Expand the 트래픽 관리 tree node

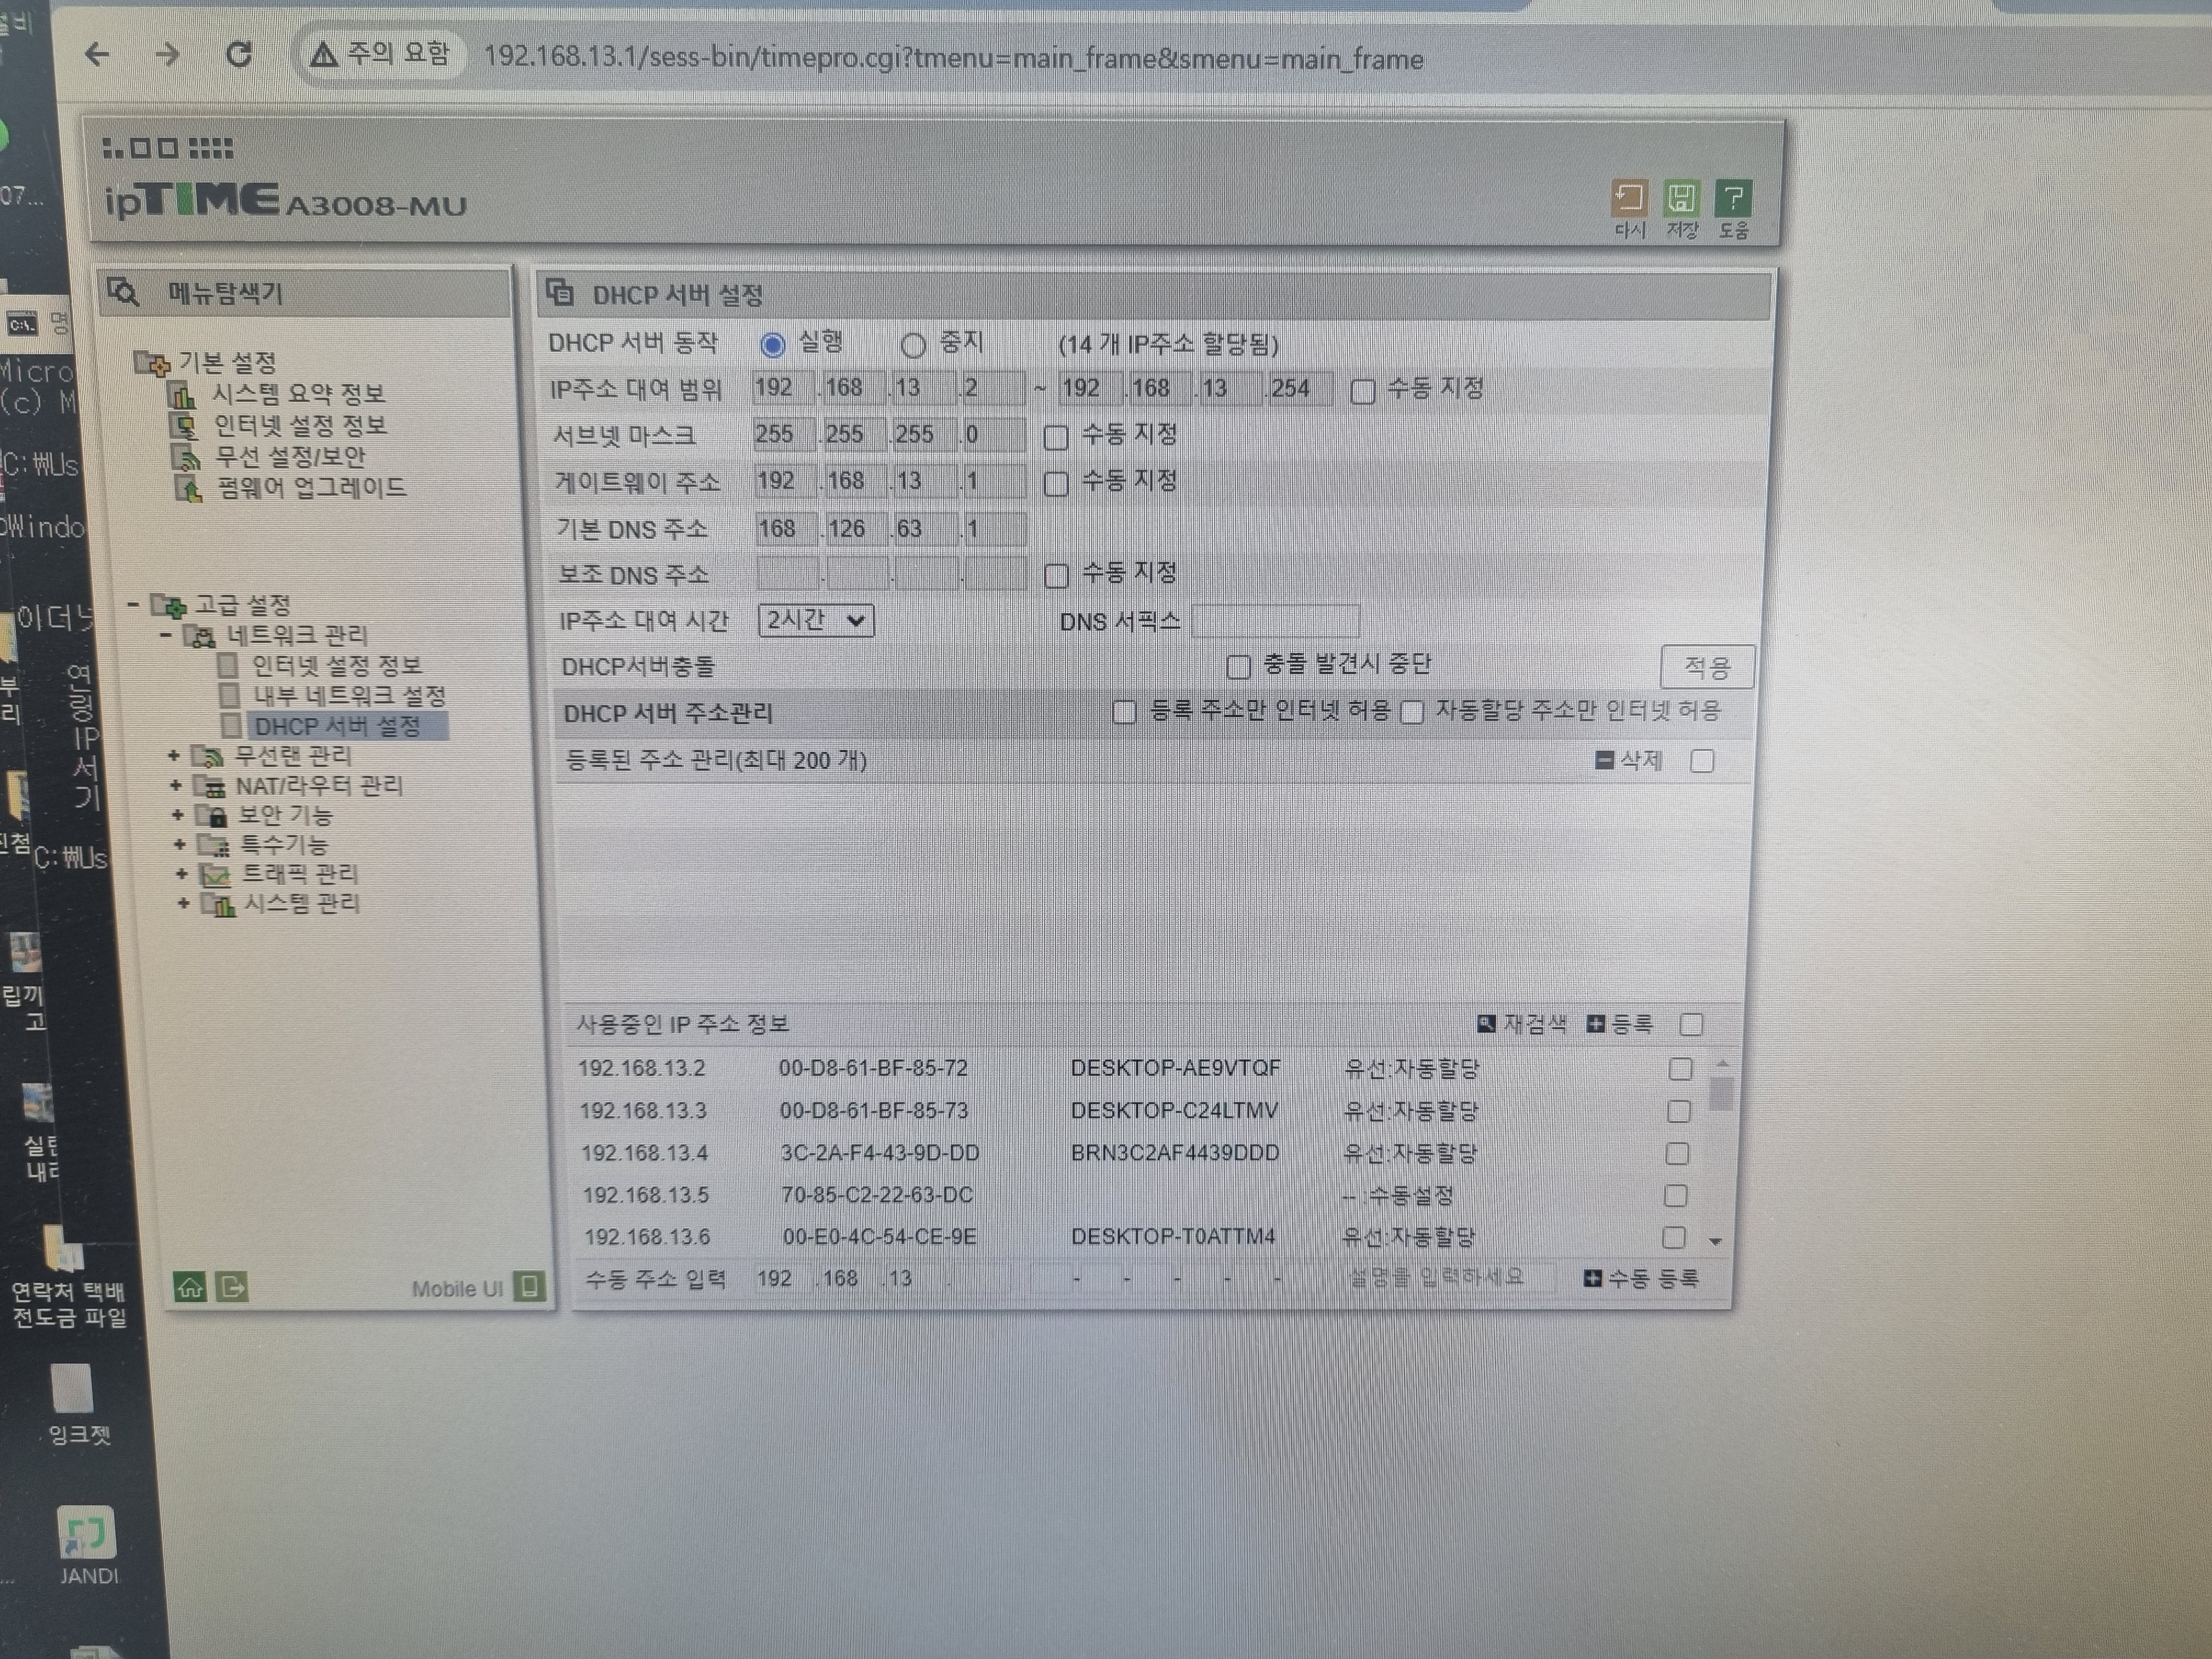(181, 873)
